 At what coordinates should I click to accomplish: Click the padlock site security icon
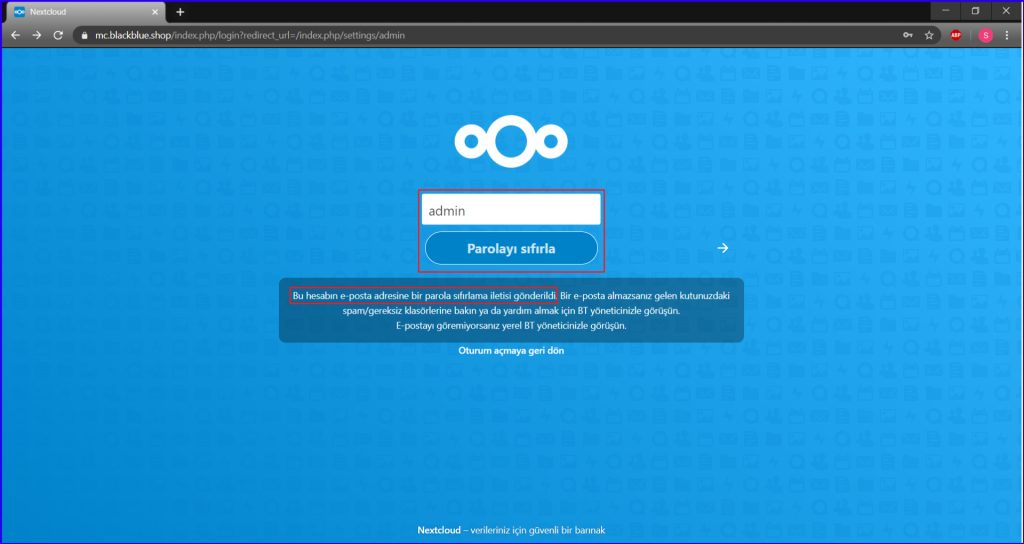[84, 36]
